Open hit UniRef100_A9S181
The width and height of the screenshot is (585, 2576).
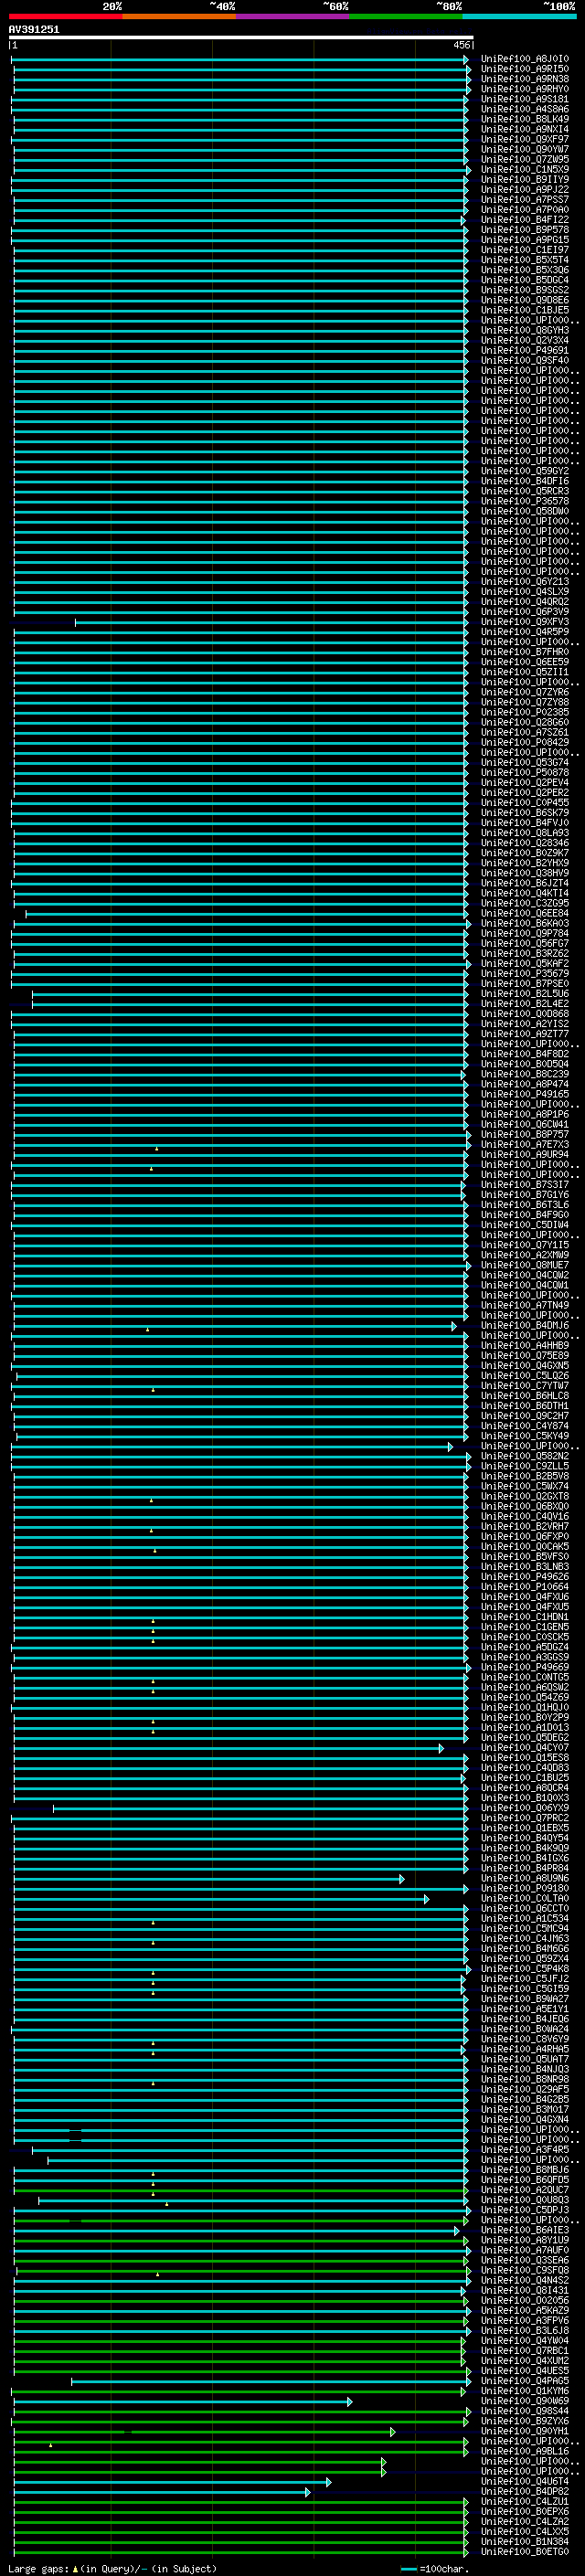click(x=525, y=99)
